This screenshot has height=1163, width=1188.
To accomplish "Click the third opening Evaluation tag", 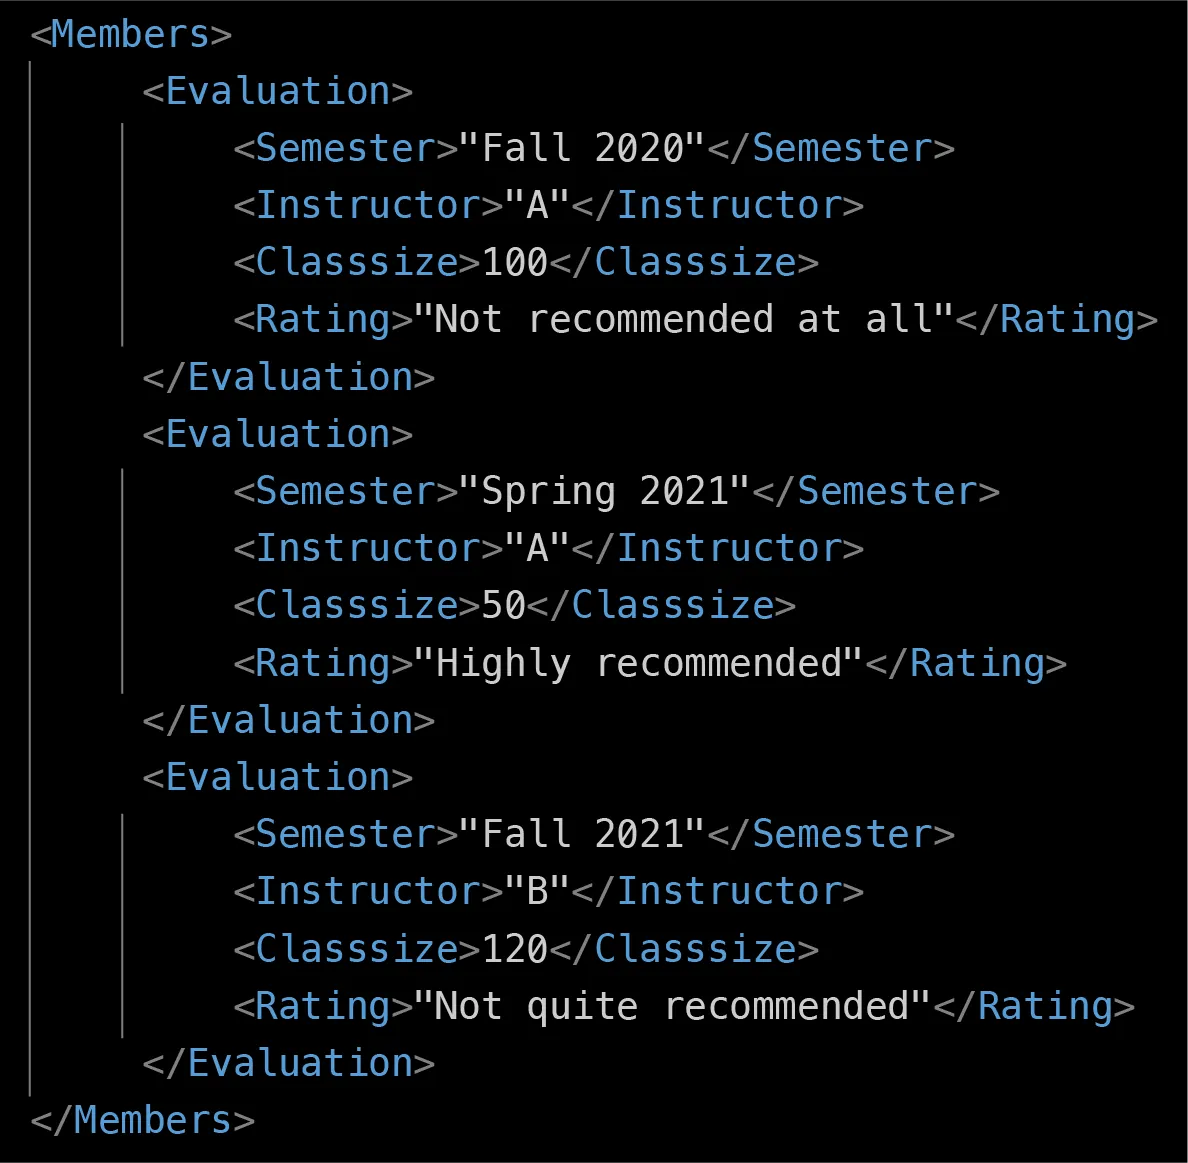I will coord(277,778).
